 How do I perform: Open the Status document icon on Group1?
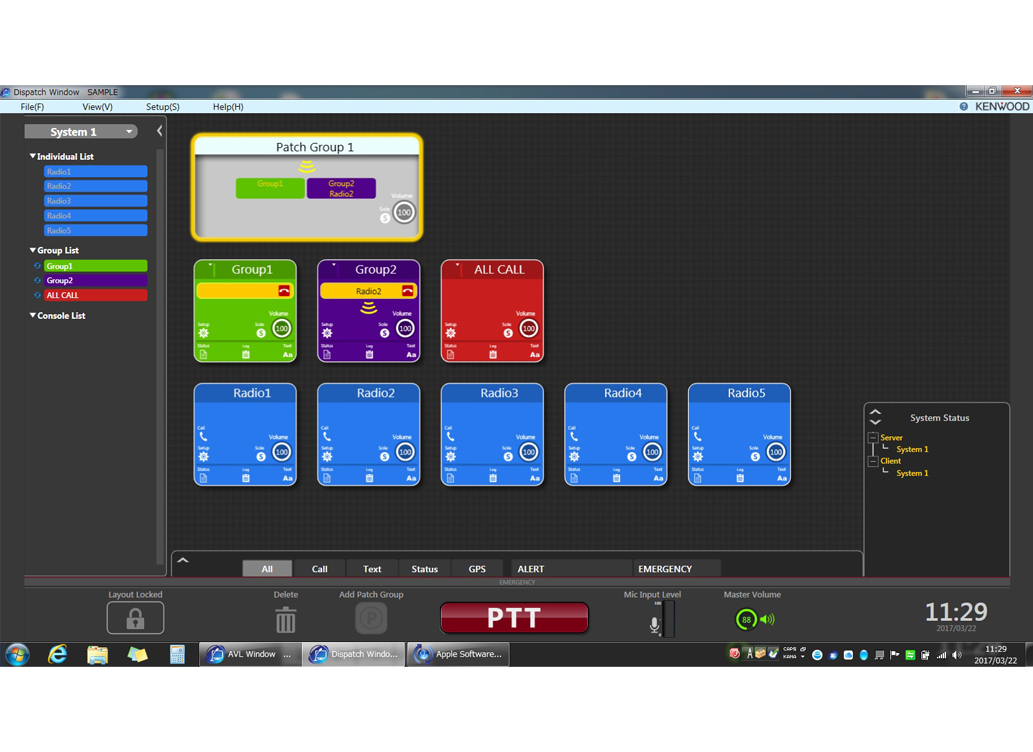[x=203, y=354]
